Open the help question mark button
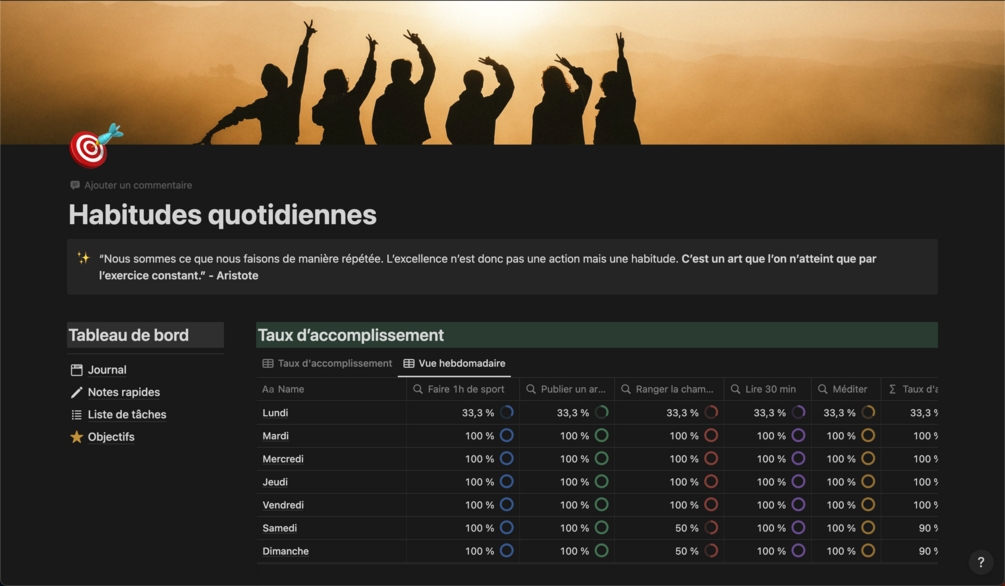Screen dimensions: 1005x586 coord(981,562)
